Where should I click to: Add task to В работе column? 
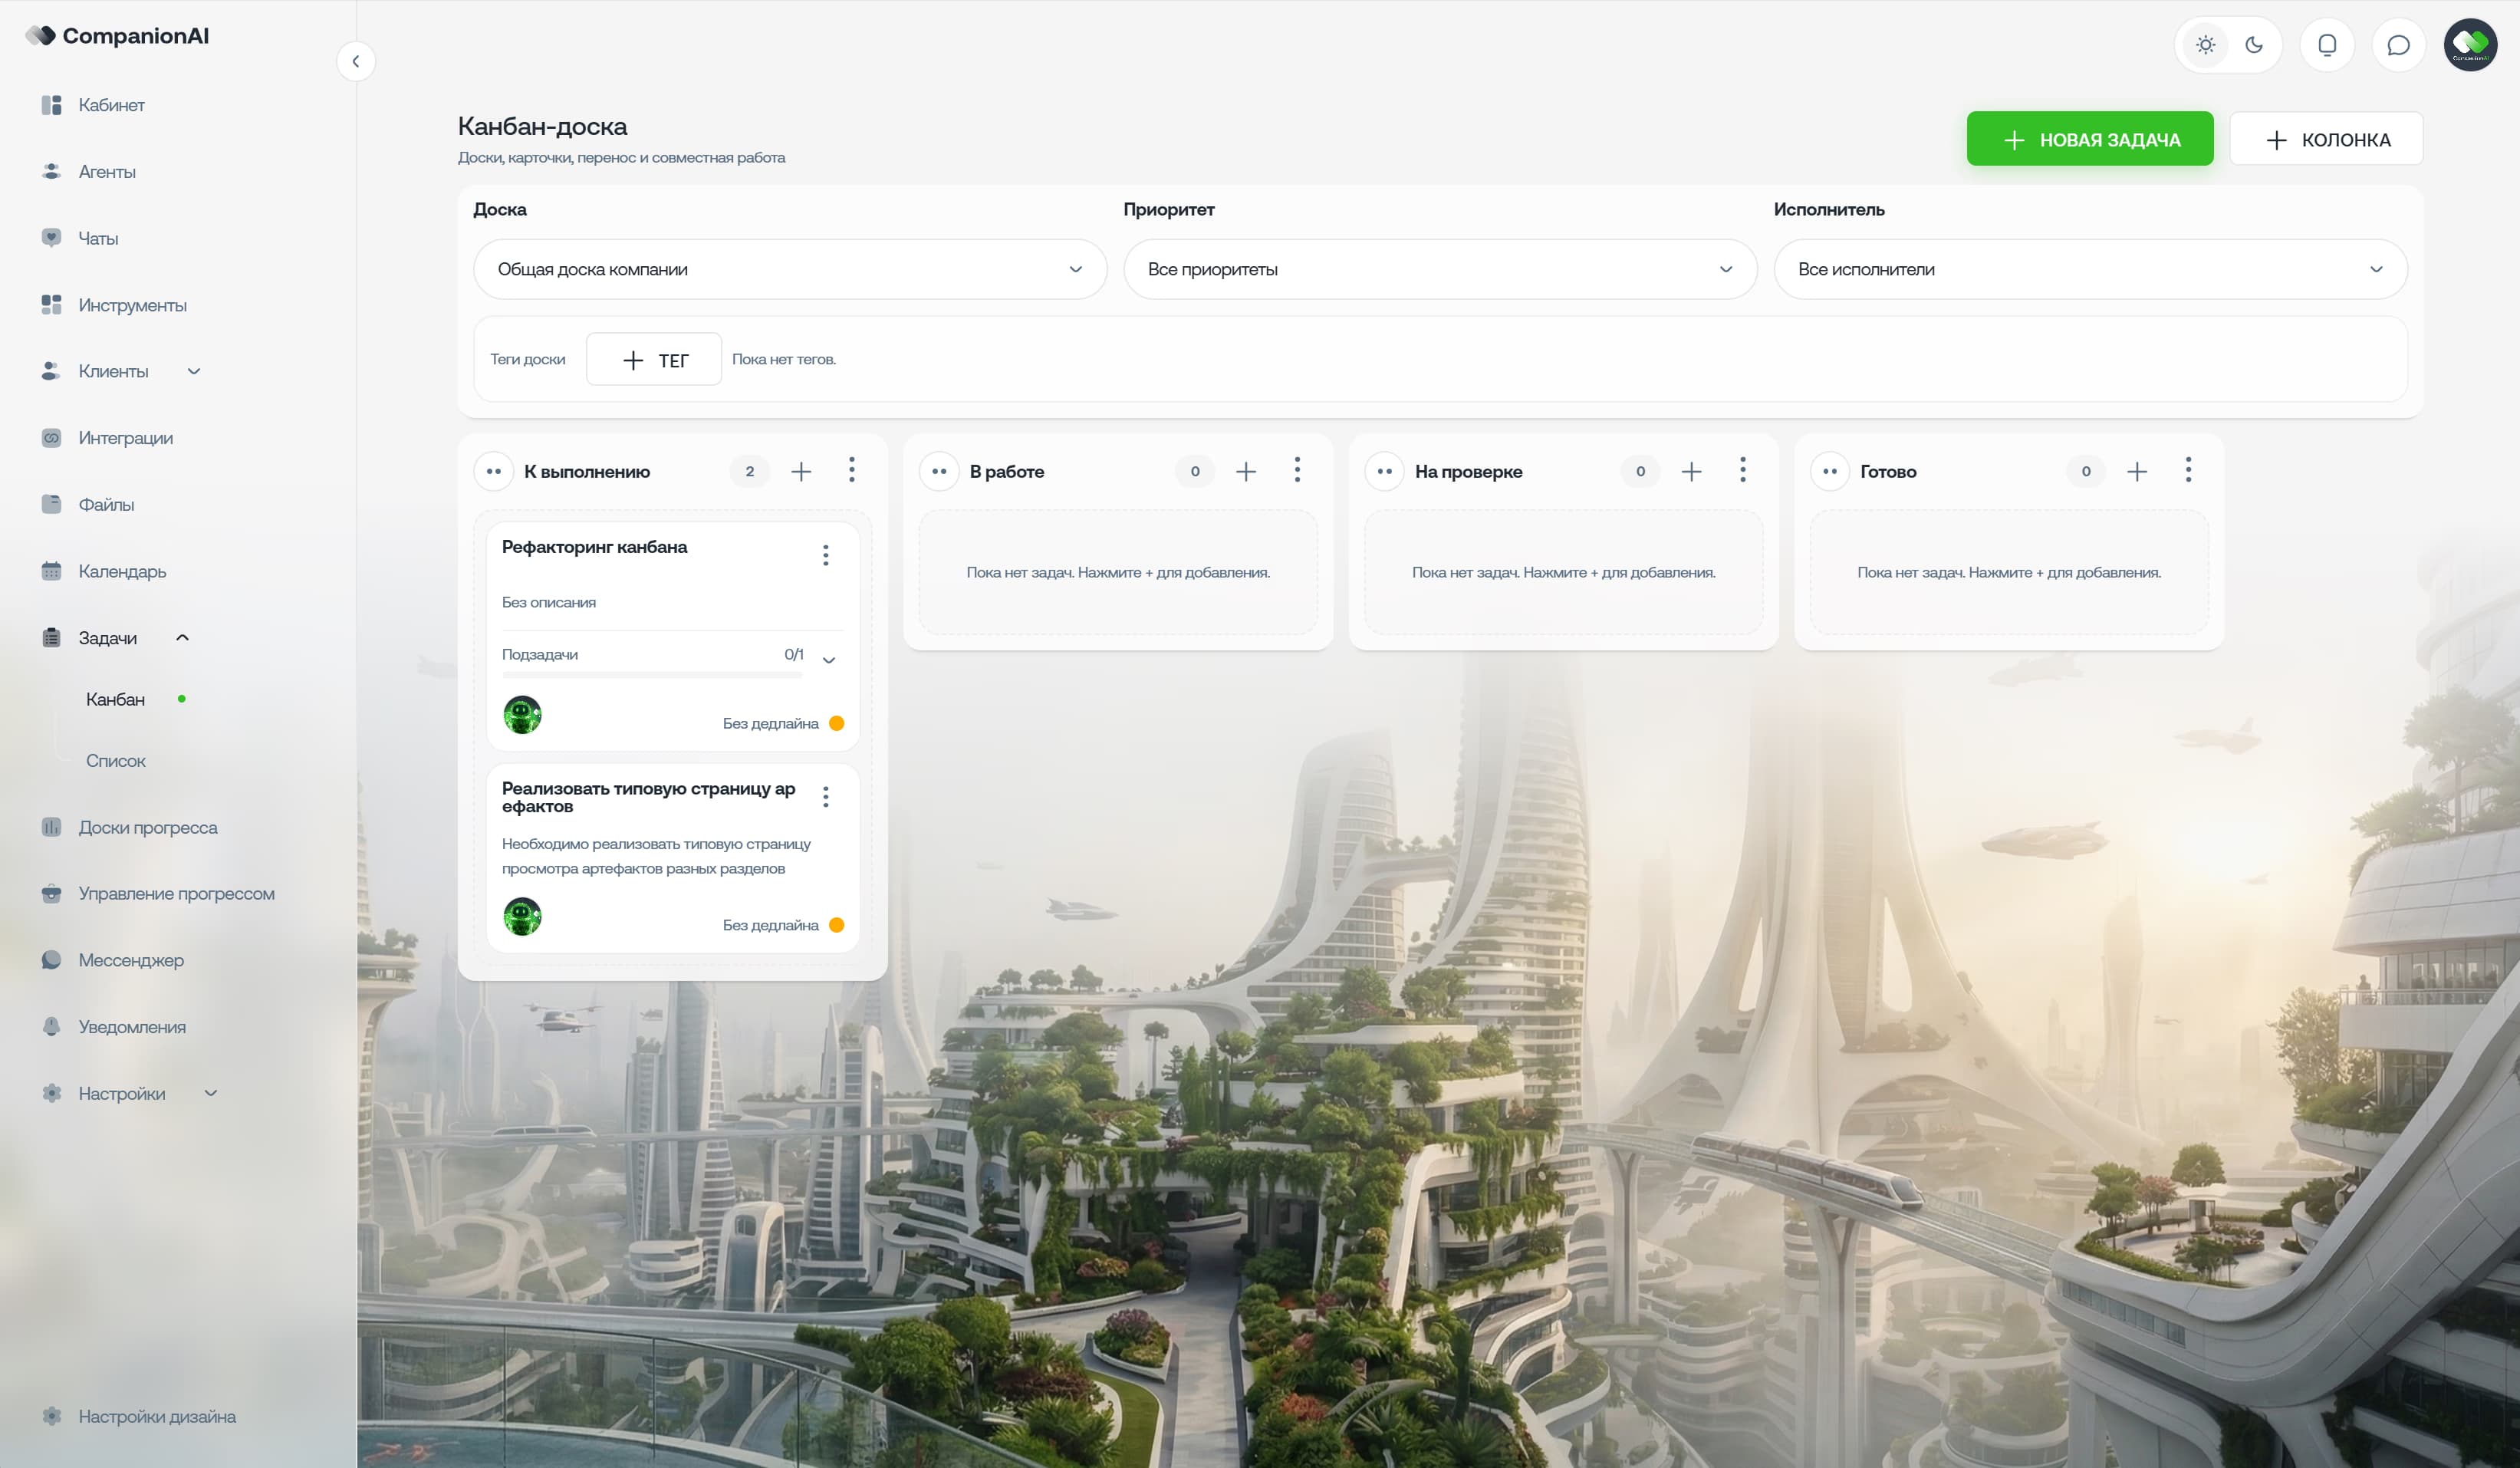pos(1246,472)
